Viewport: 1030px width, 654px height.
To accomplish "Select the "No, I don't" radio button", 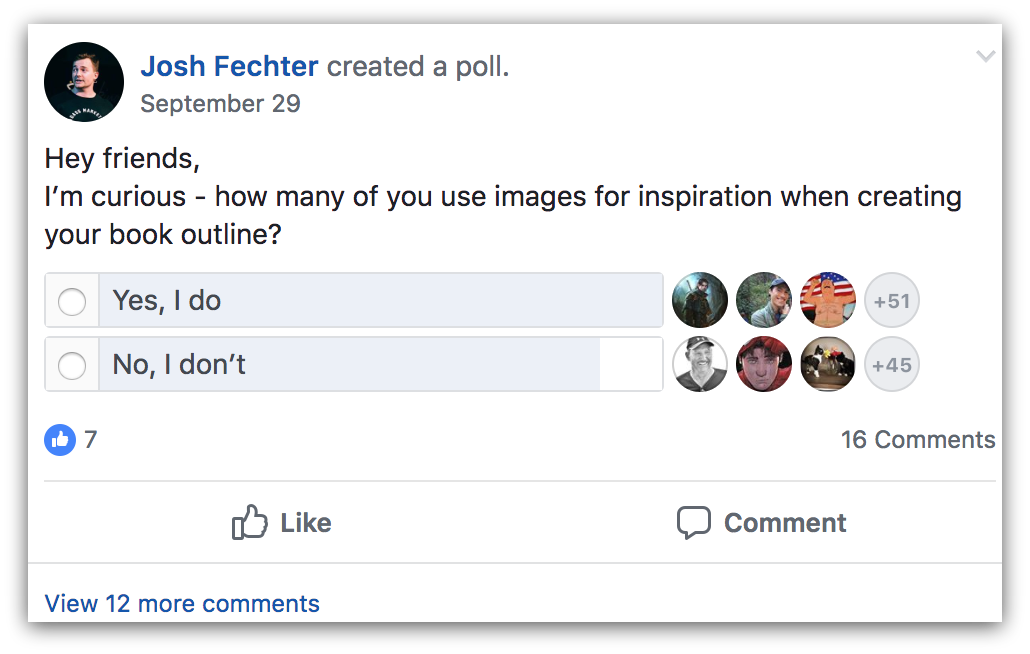I will (x=72, y=366).
